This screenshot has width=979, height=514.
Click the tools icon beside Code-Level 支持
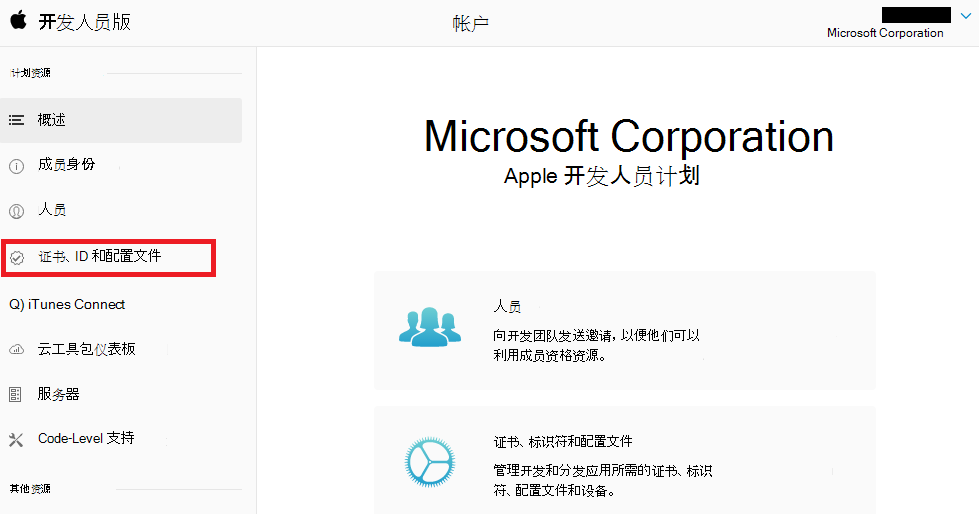tap(16, 440)
